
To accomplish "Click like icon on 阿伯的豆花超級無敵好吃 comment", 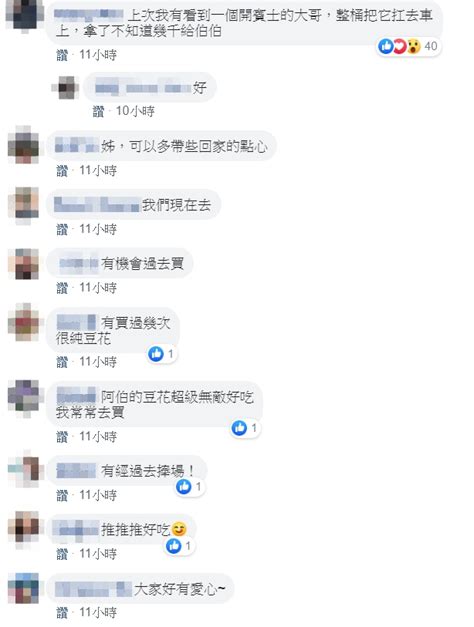I will click(x=239, y=428).
